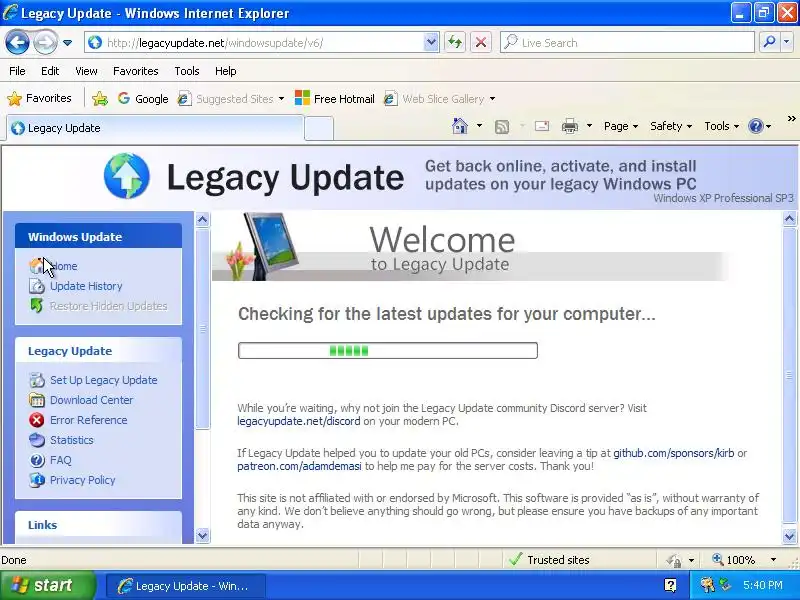
Task: Open the Tools menu in menu bar
Action: coord(187,71)
